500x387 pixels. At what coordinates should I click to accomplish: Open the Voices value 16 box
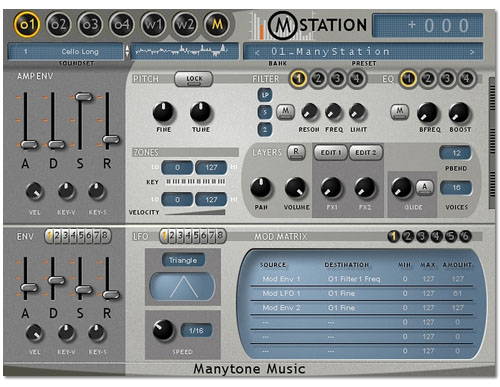tap(456, 188)
